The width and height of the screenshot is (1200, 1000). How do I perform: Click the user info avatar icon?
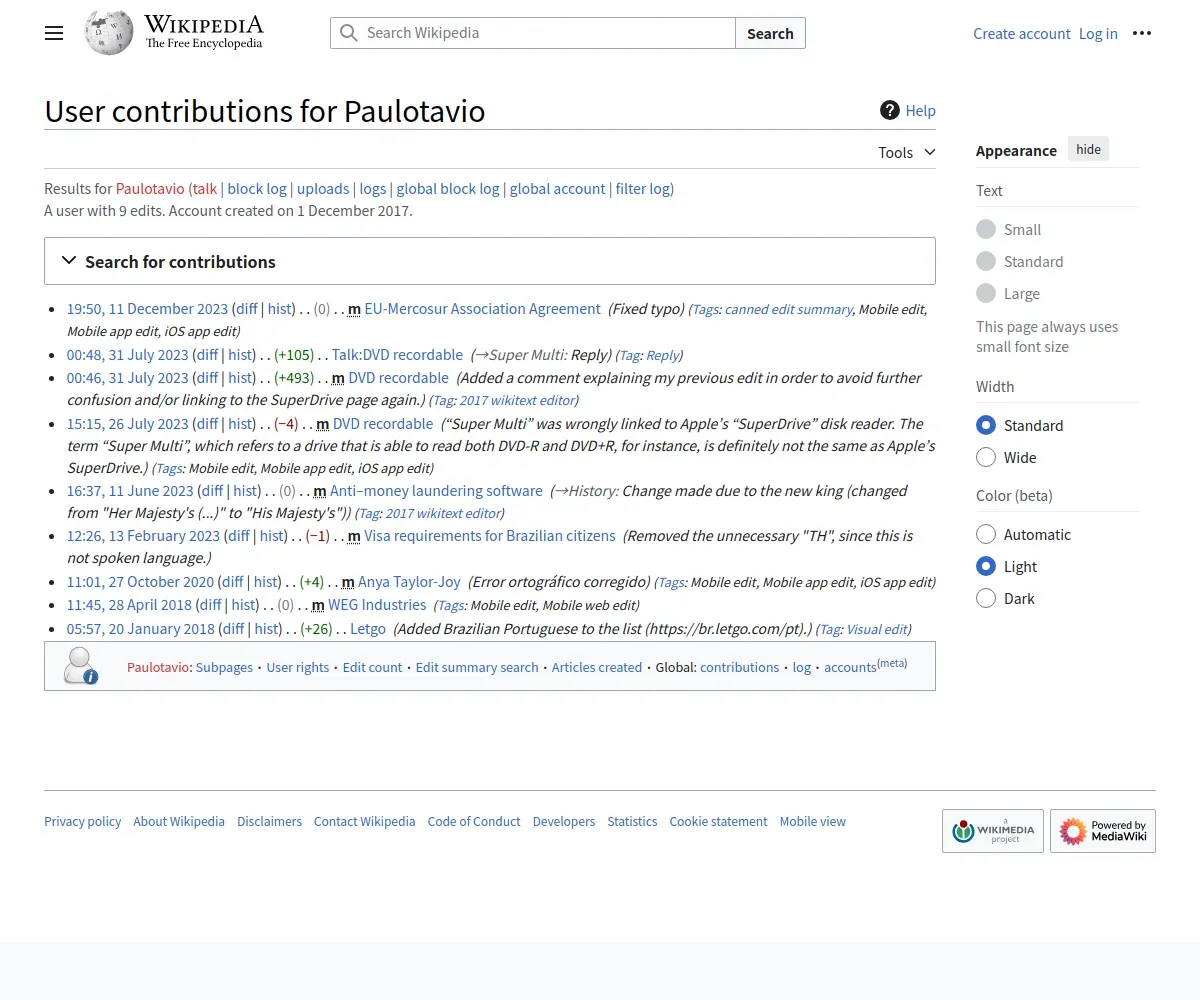(x=80, y=666)
